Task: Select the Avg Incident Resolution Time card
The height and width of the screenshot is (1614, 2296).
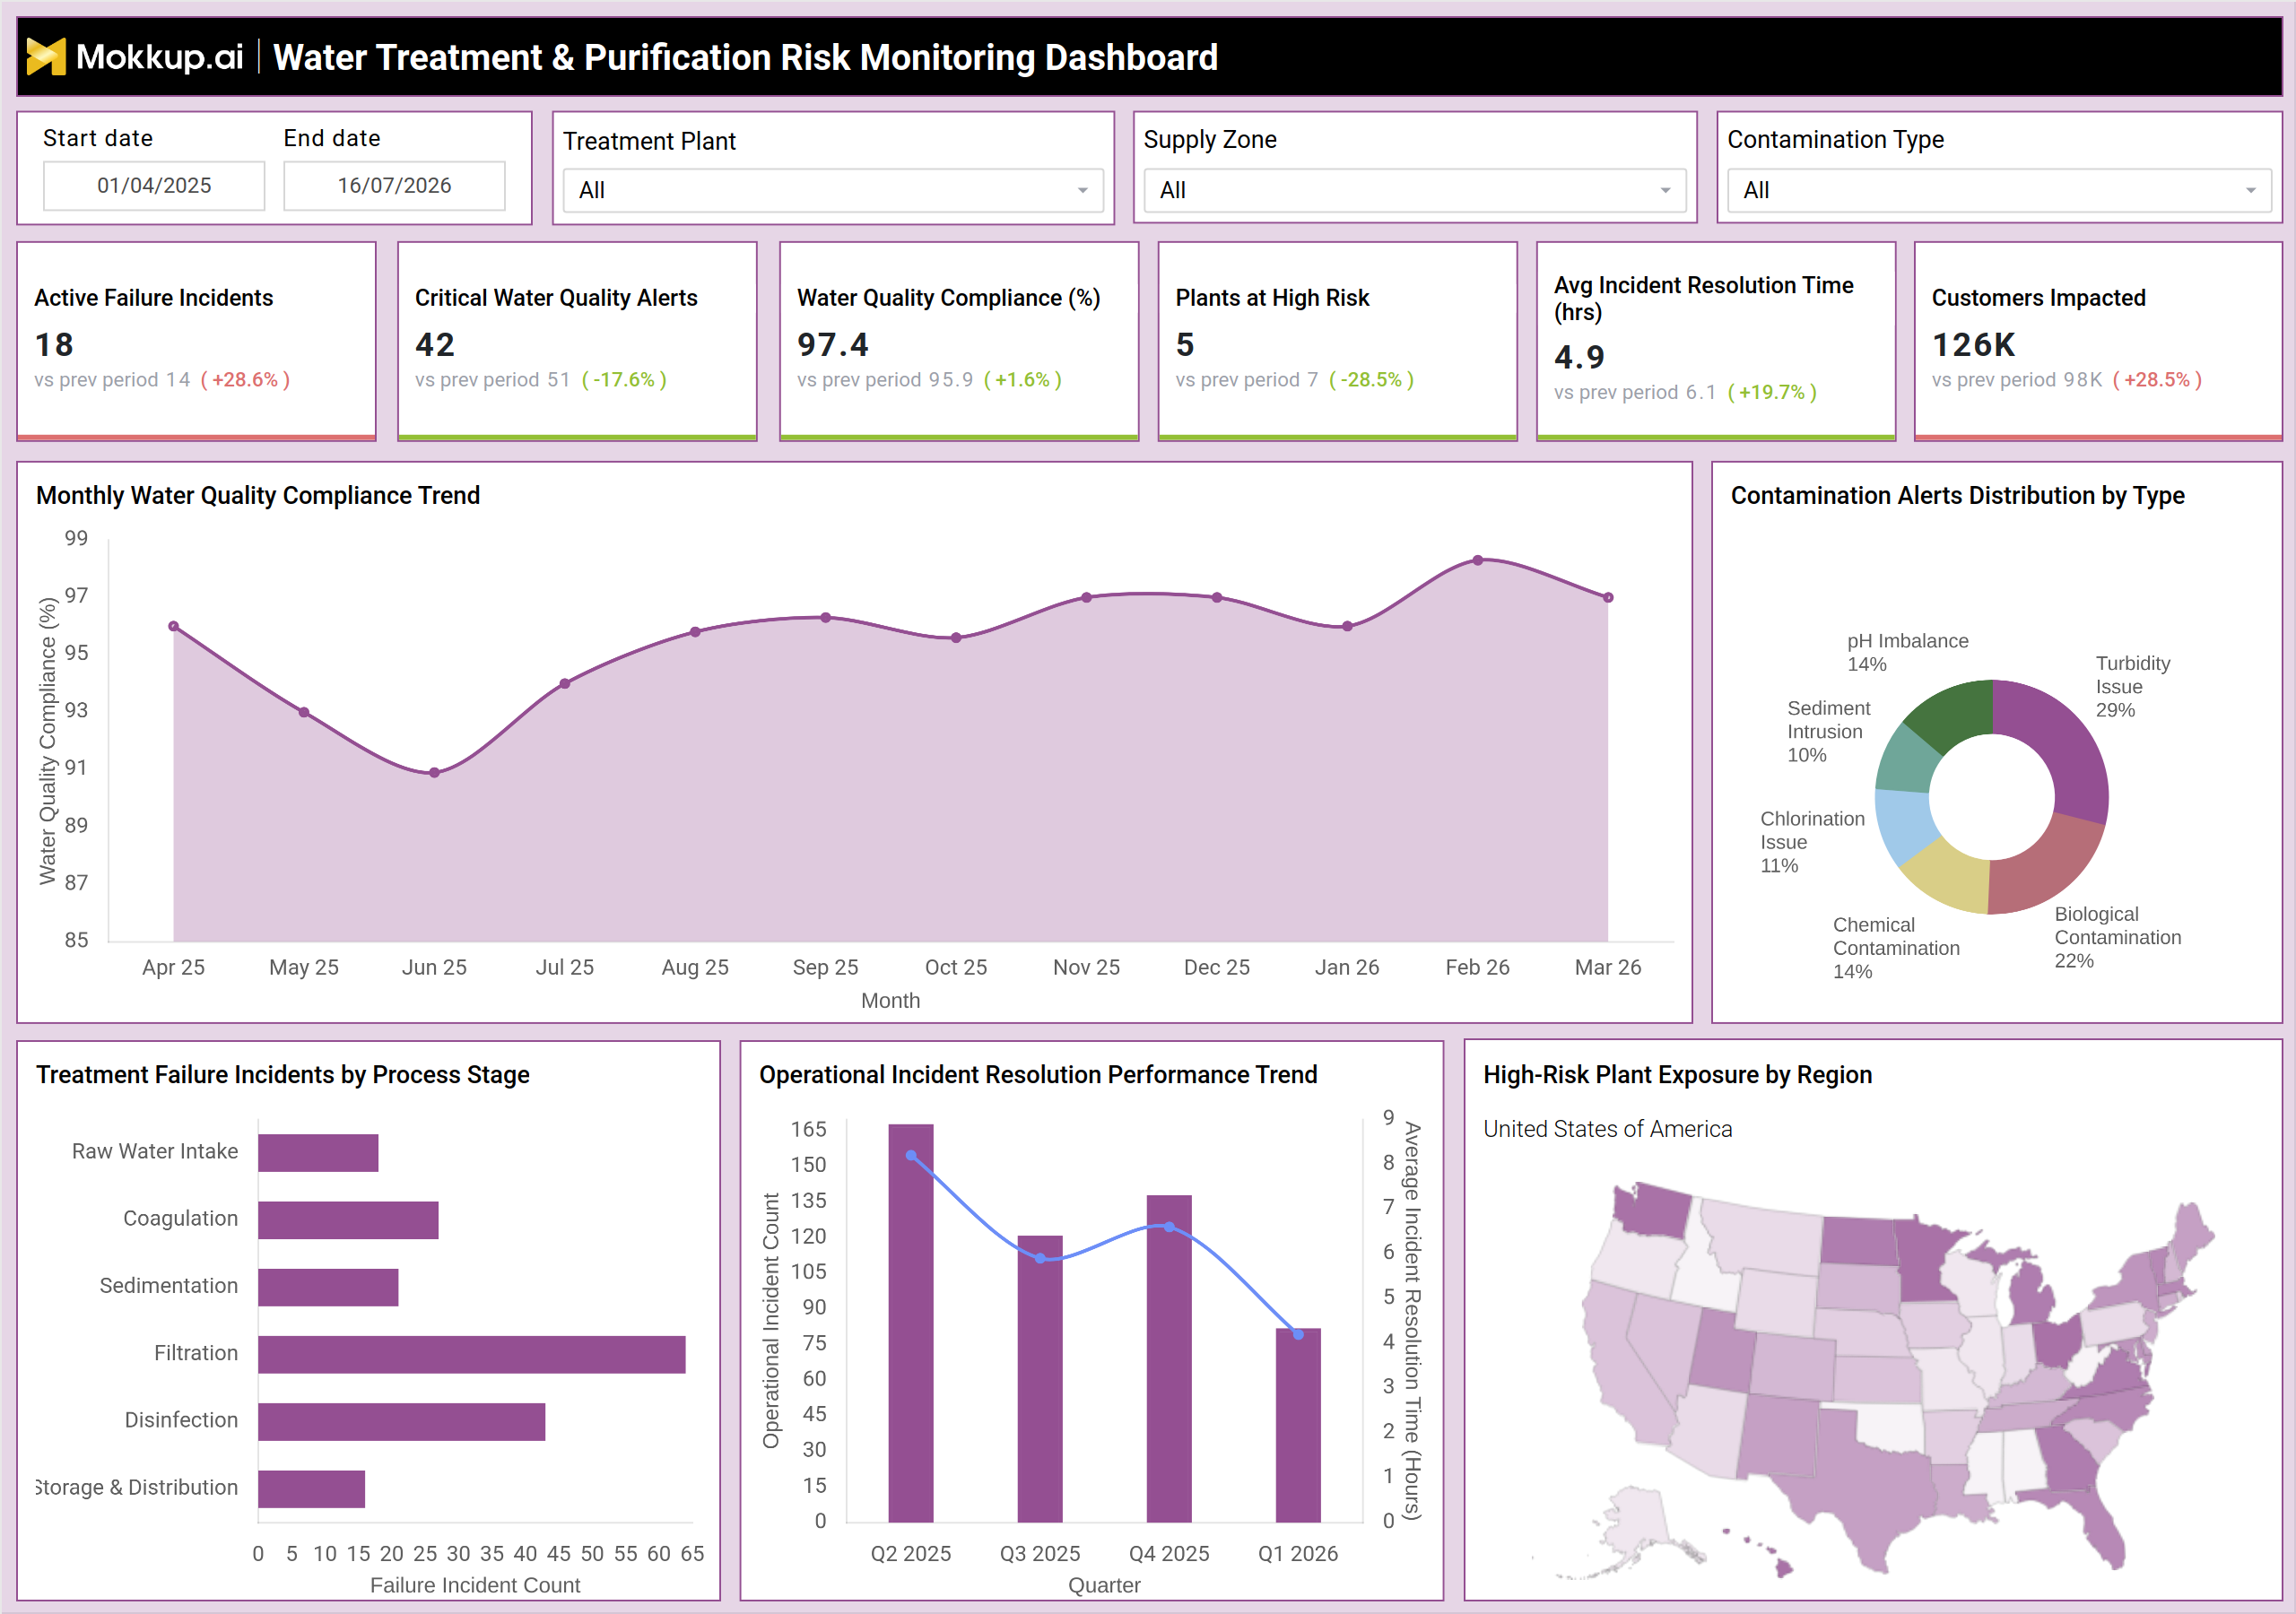Action: pos(1716,341)
